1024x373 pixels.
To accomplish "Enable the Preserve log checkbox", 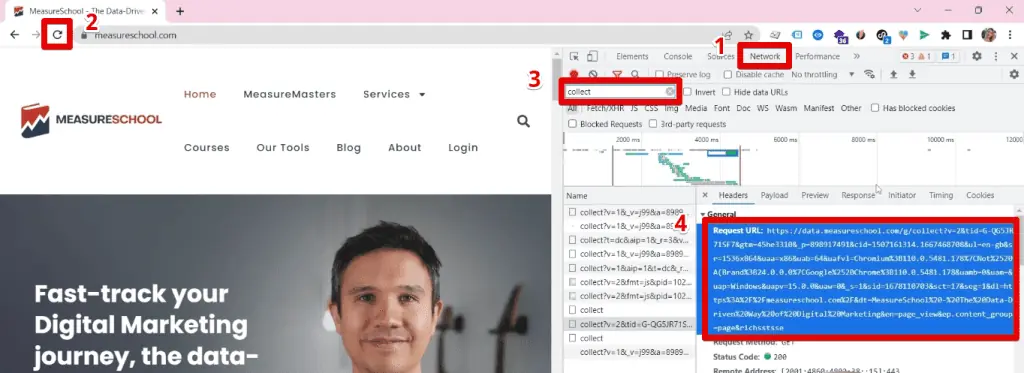I will pyautogui.click(x=659, y=74).
